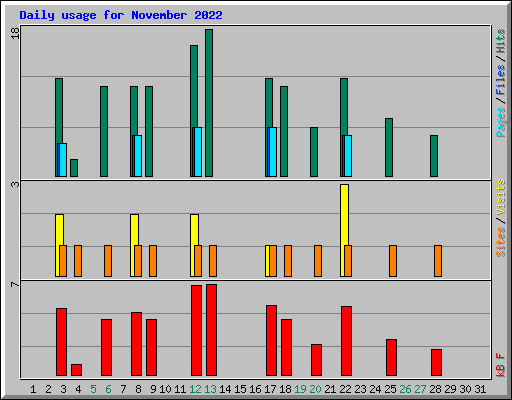Select the orange sites bar for day 20
The height and width of the screenshot is (400, 512).
click(x=318, y=261)
